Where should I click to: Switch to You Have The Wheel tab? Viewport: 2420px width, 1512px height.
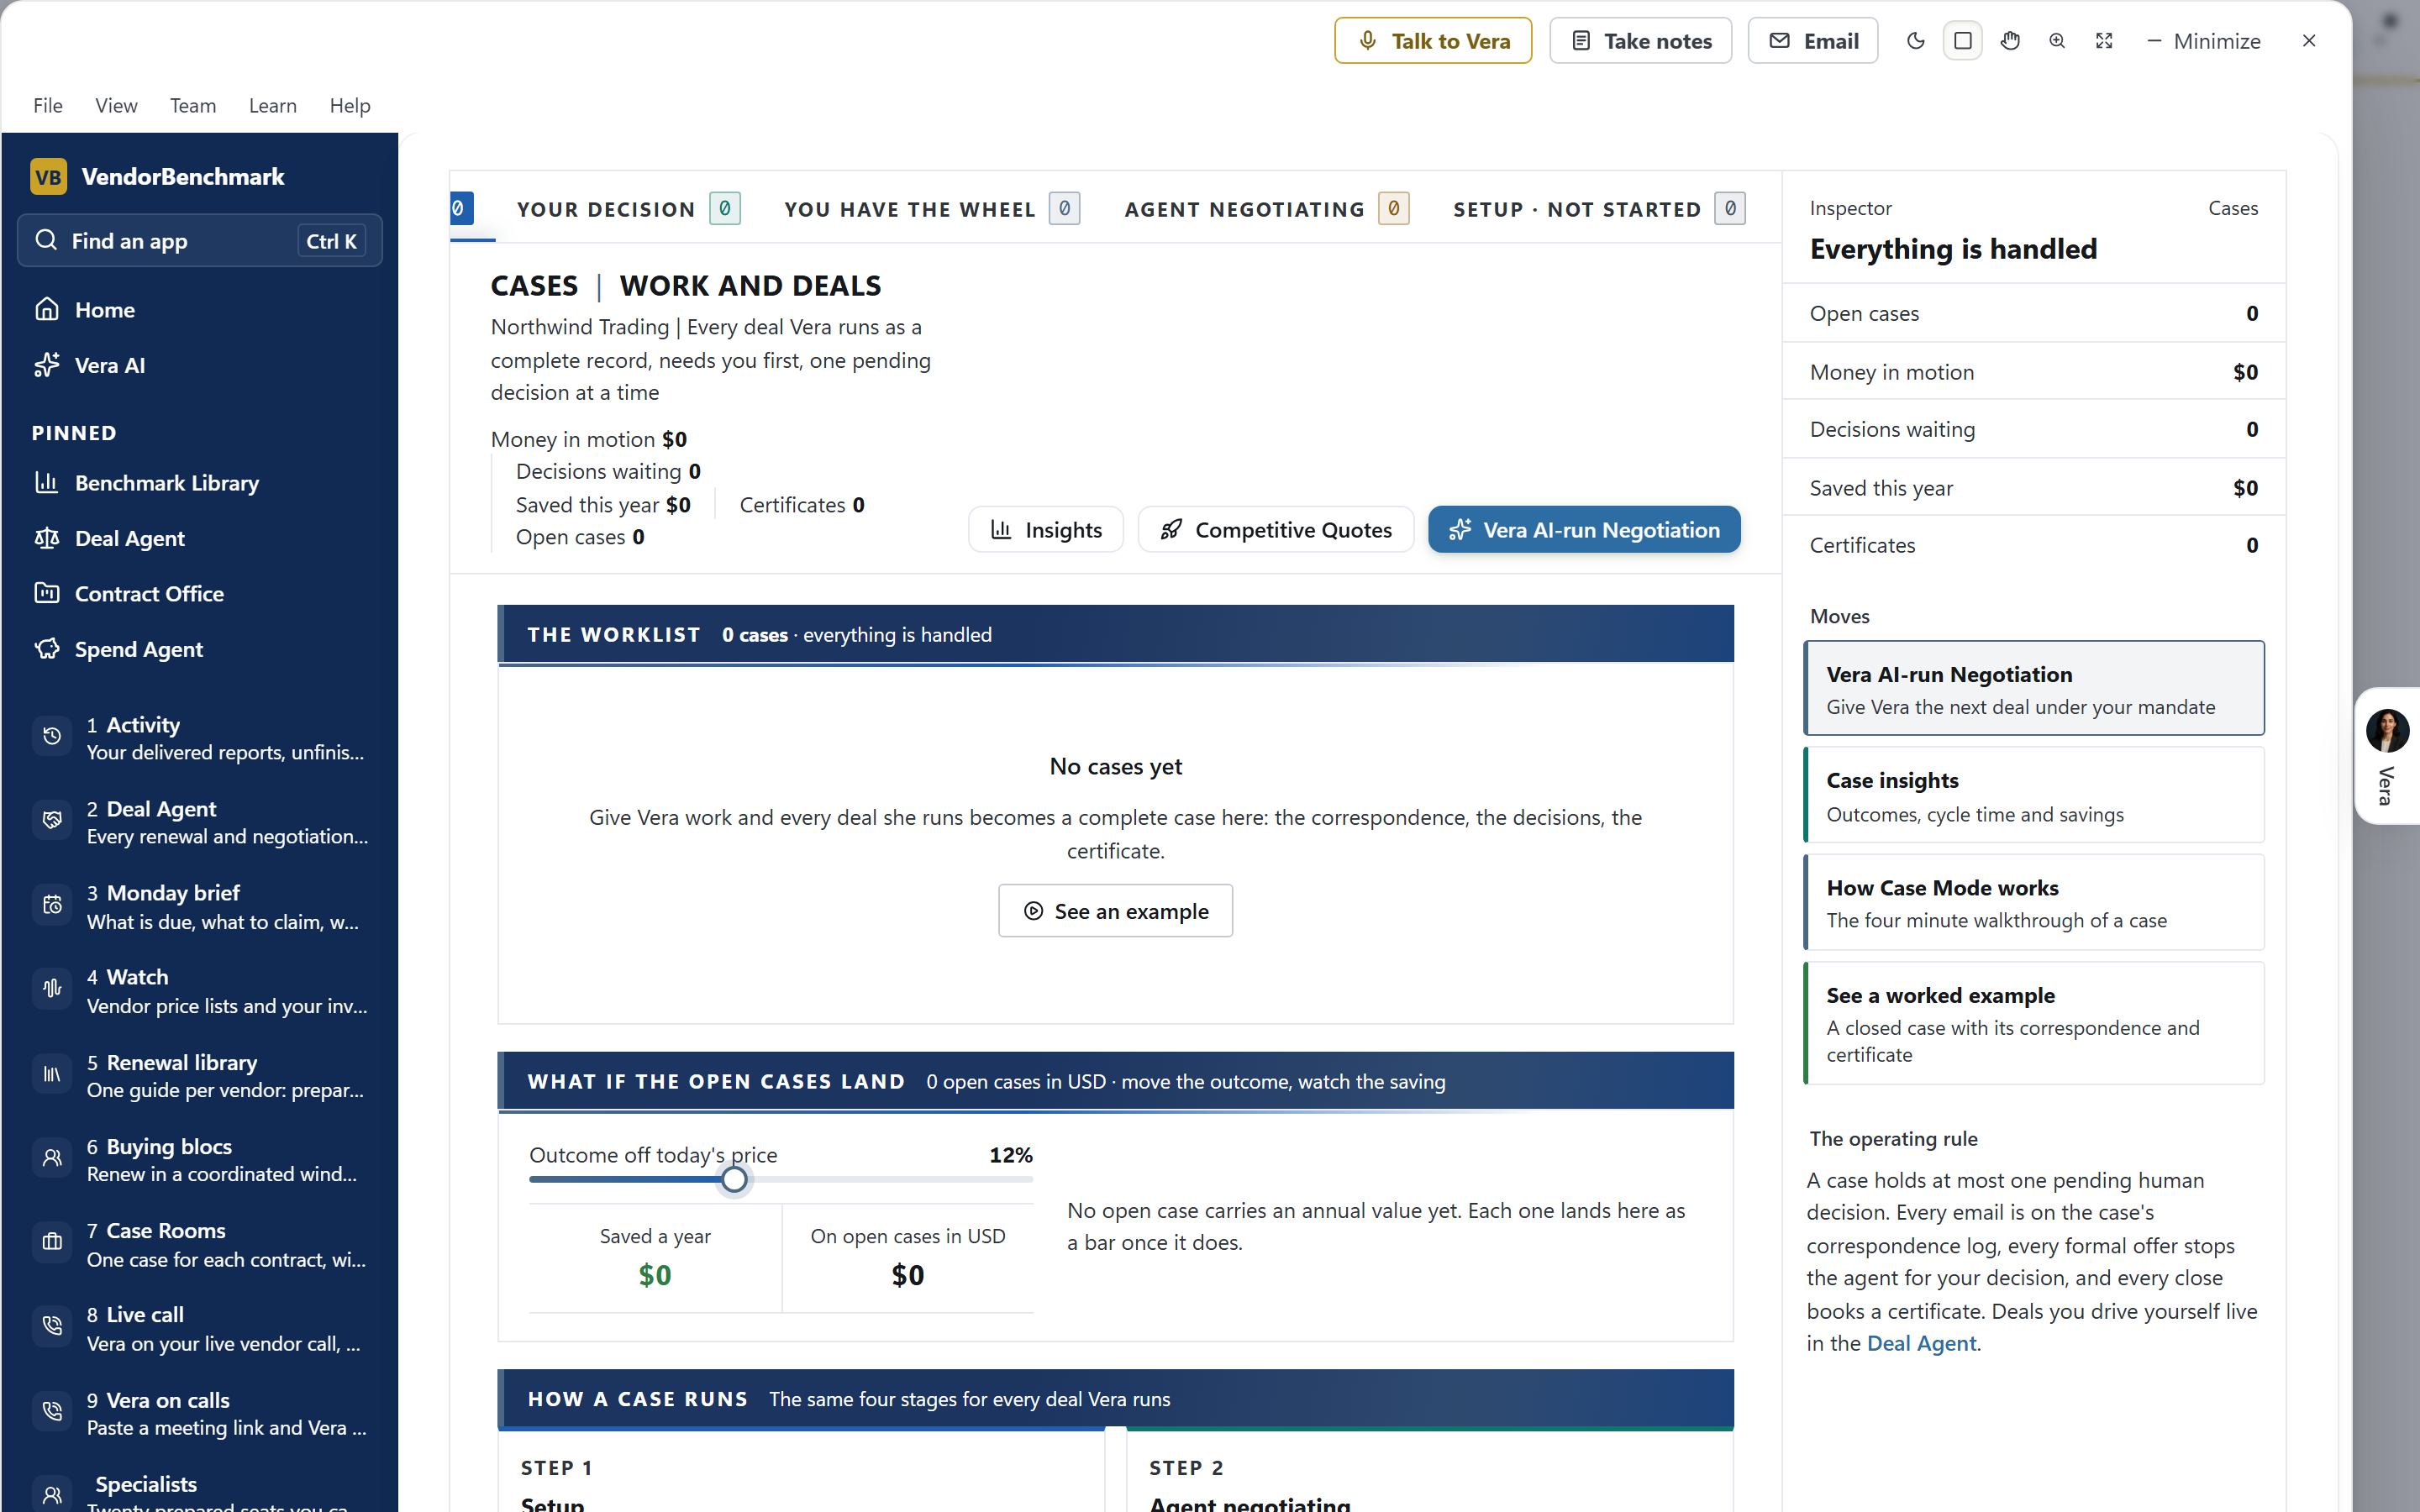[x=931, y=209]
